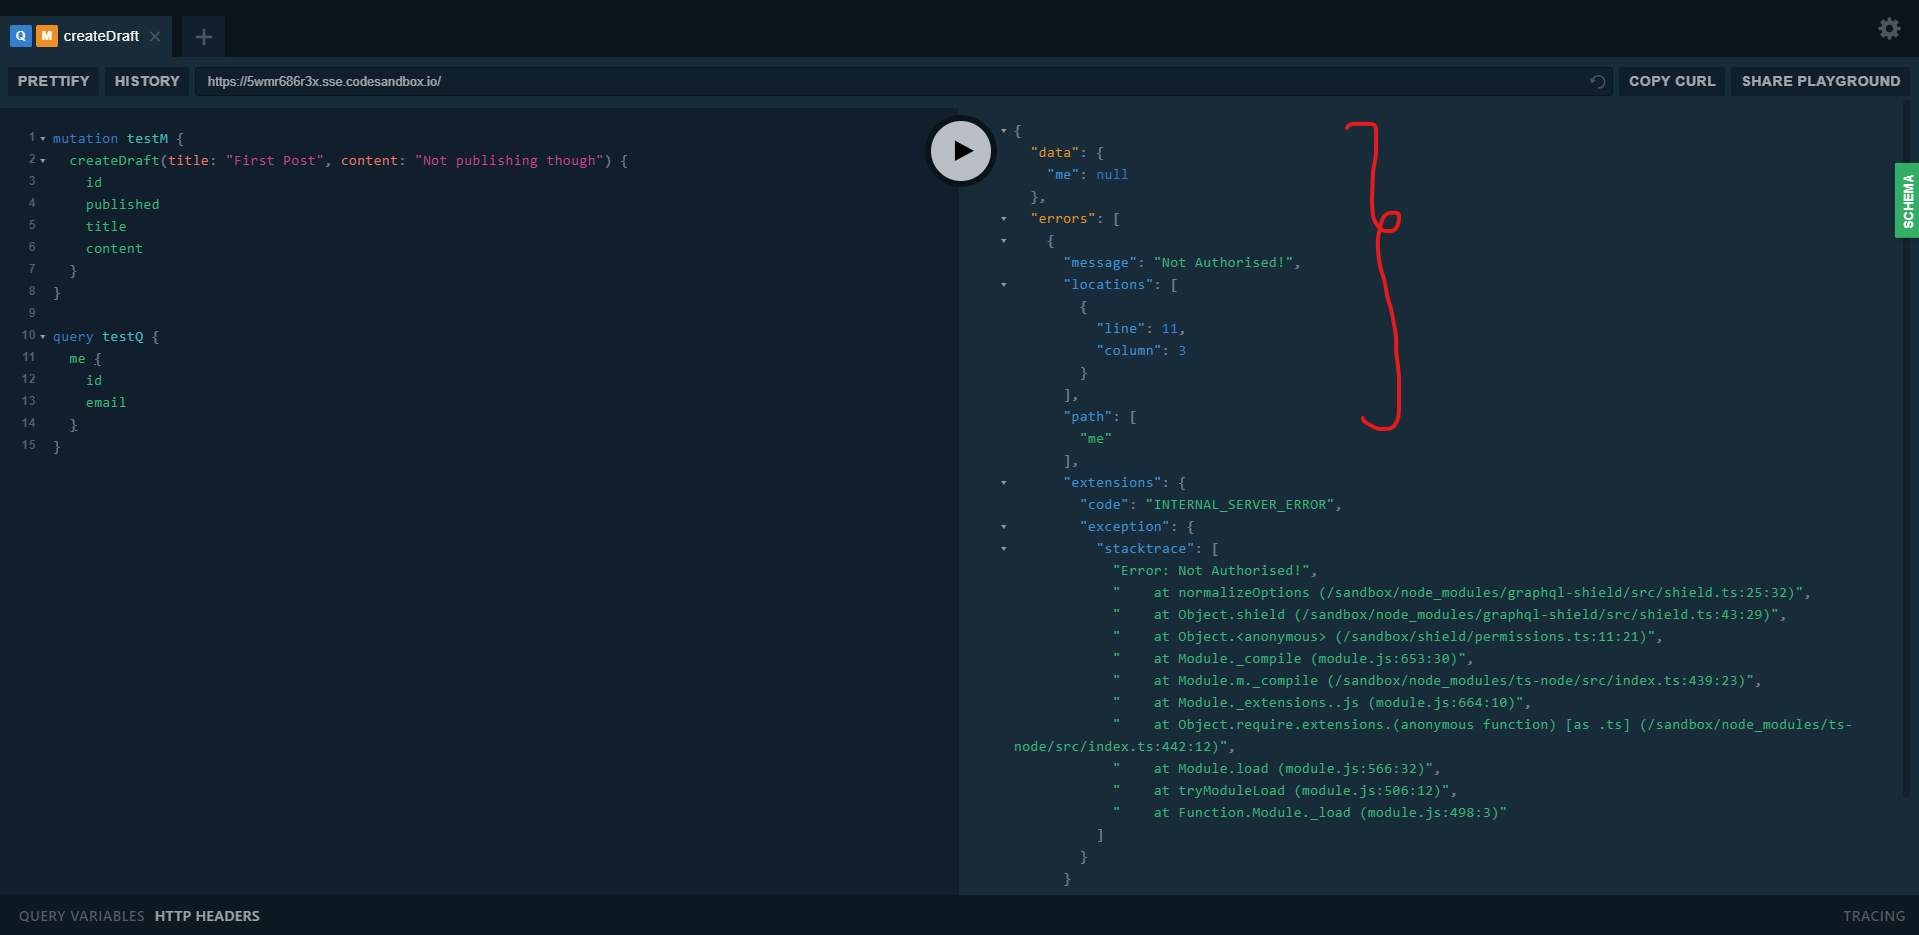Click the "content" field on line 6

pyautogui.click(x=114, y=249)
